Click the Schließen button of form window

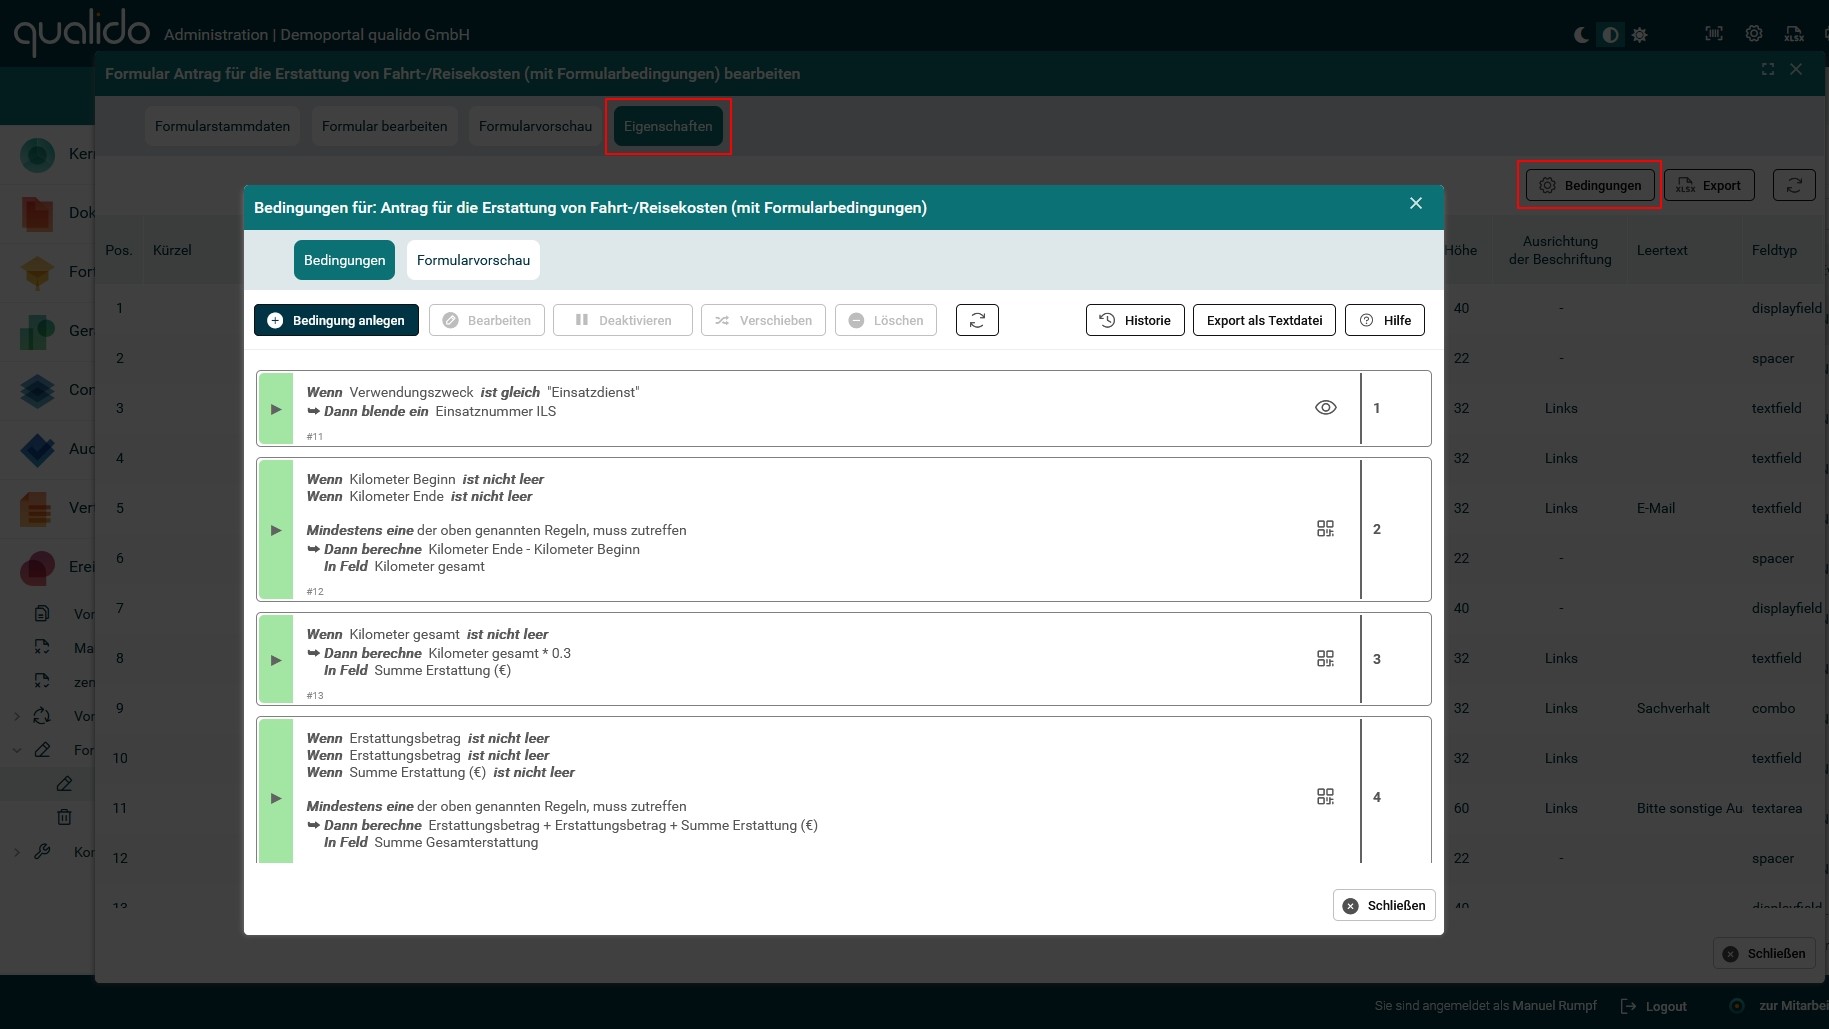click(x=1764, y=953)
